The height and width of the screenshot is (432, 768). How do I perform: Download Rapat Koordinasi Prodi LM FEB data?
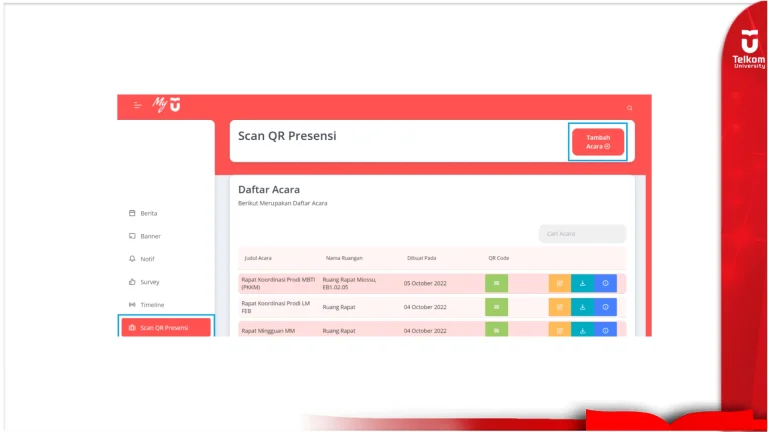point(582,307)
